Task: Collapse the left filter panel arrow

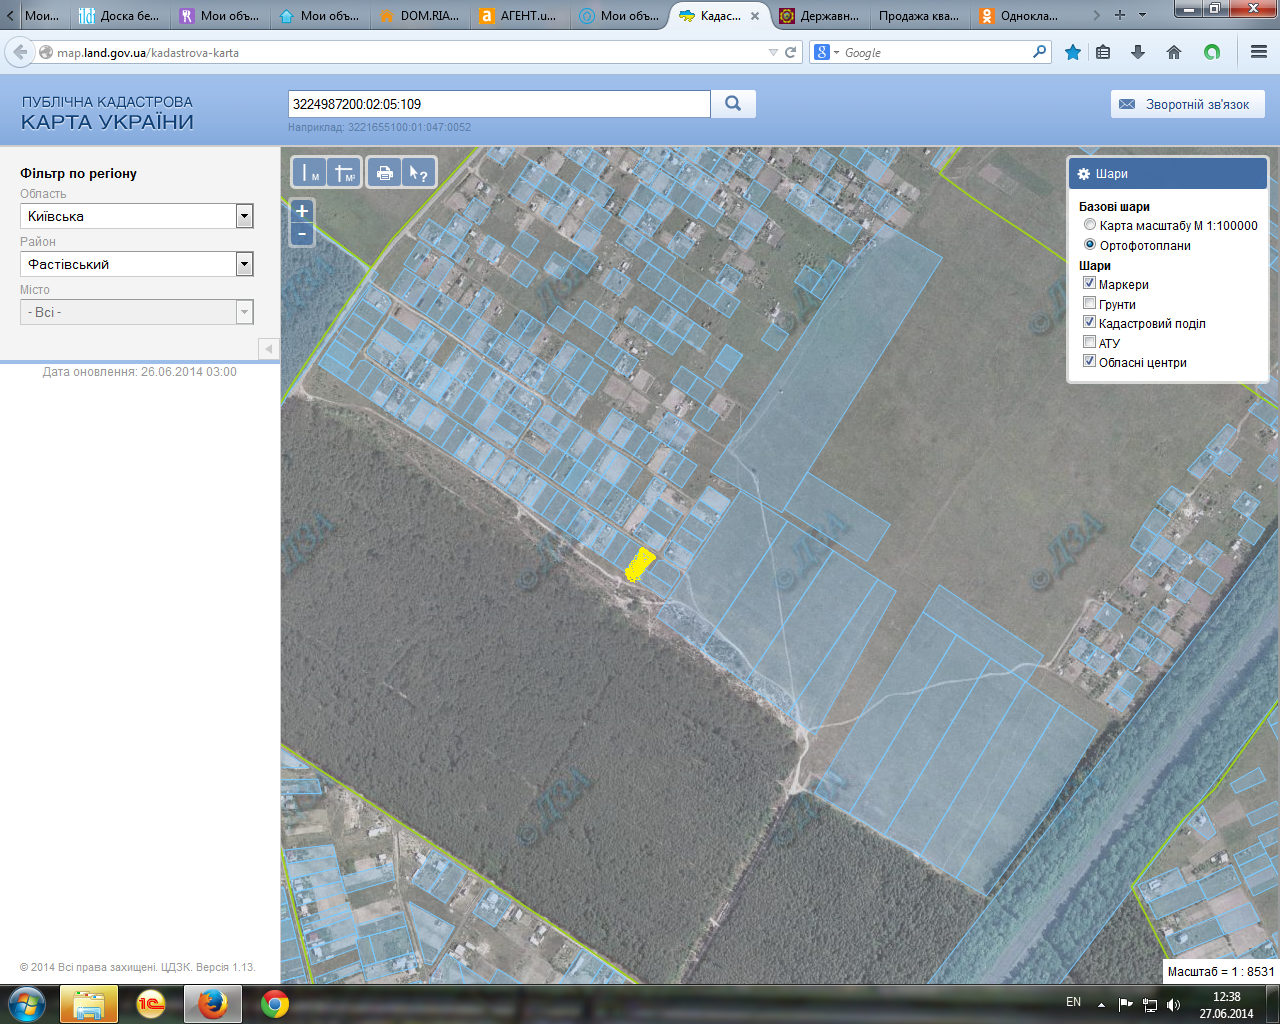Action: pyautogui.click(x=268, y=349)
